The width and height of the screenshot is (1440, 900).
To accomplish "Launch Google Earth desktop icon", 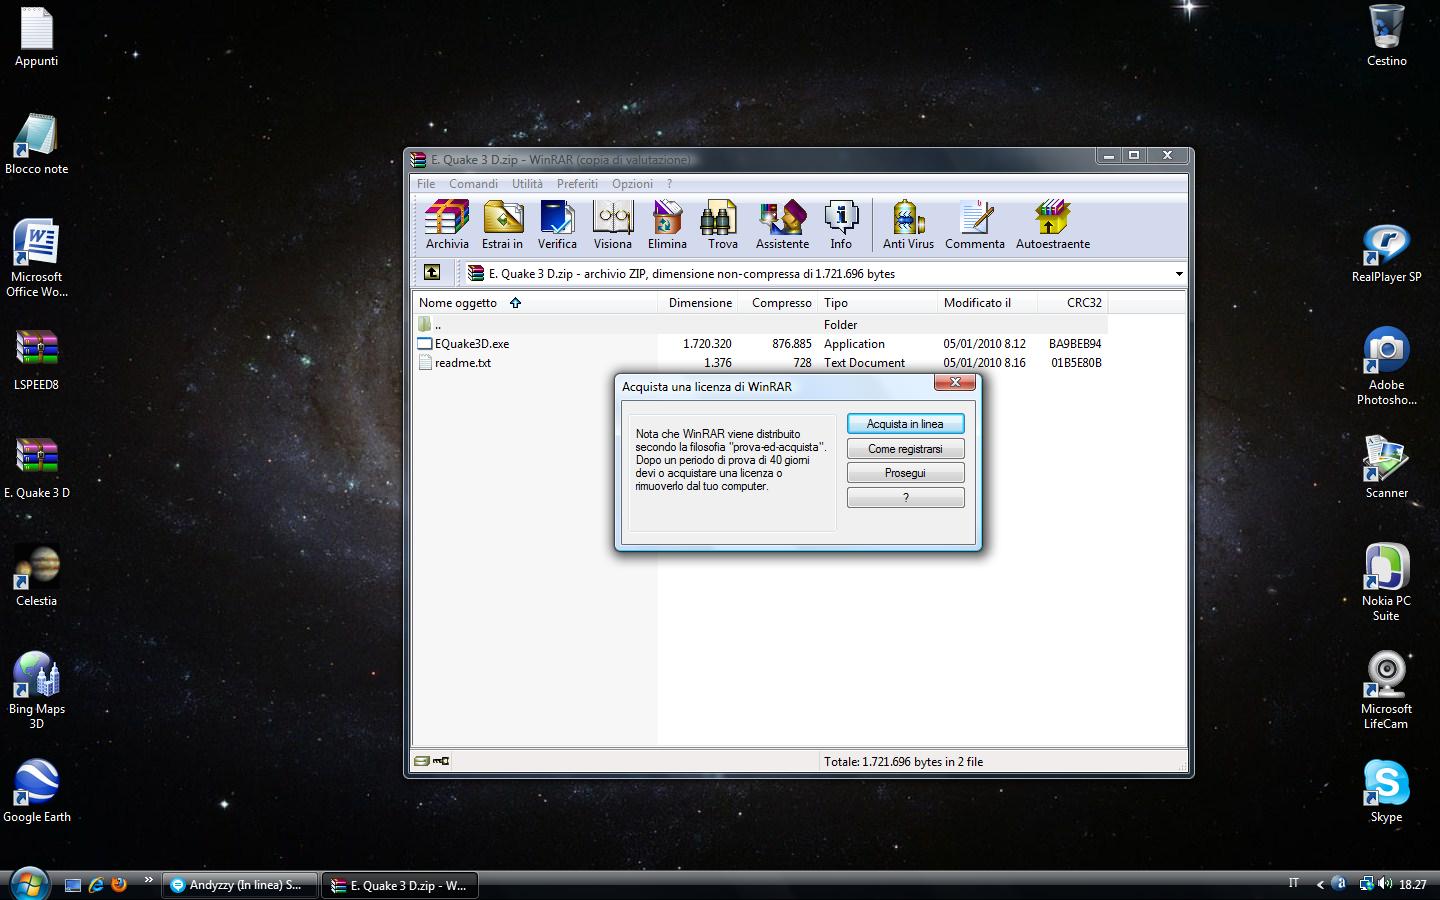I will click(x=37, y=792).
